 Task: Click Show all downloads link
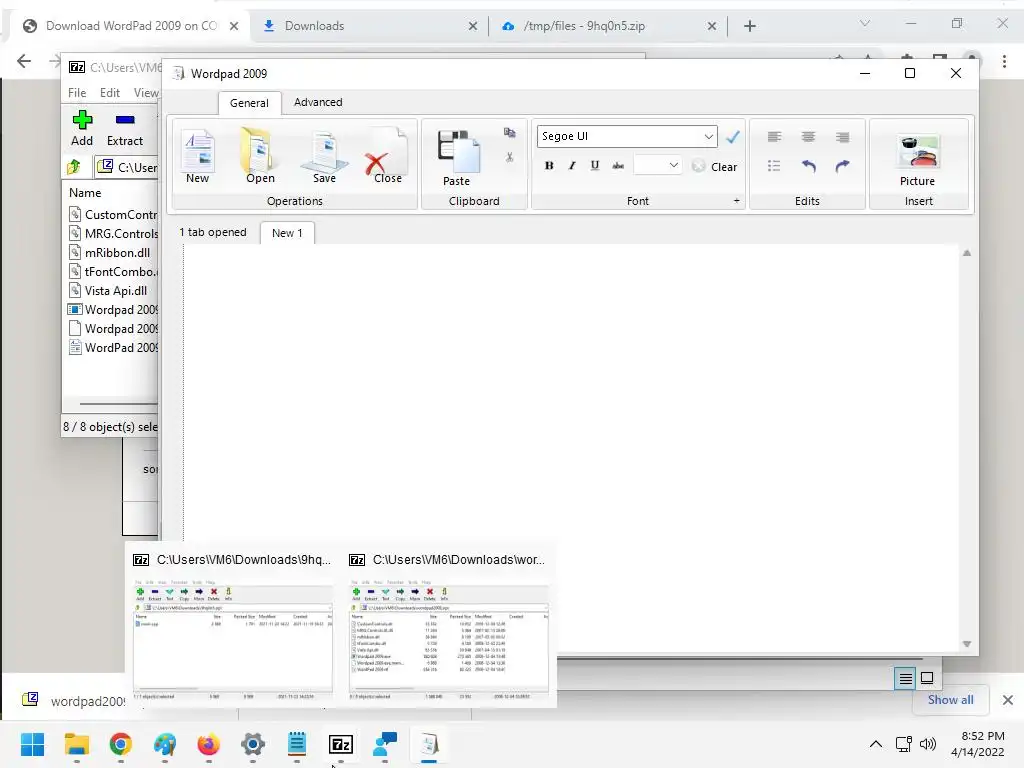(950, 700)
